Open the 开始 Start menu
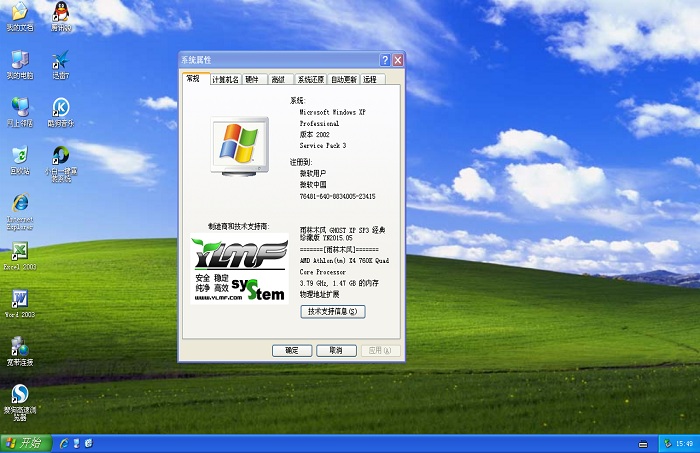 (x=24, y=442)
